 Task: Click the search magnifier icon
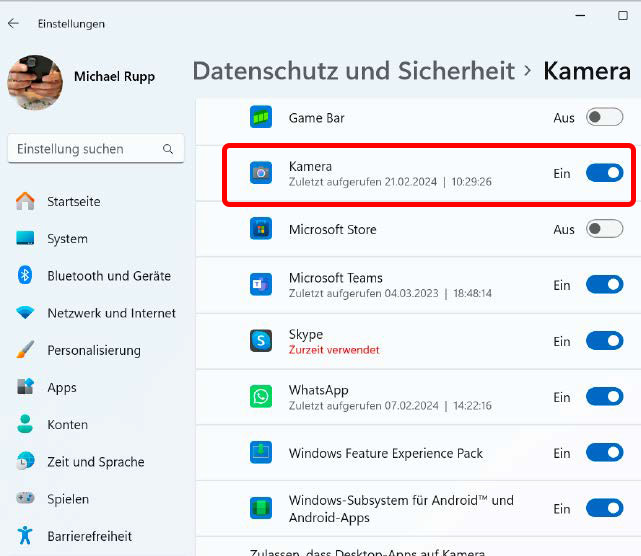click(168, 149)
